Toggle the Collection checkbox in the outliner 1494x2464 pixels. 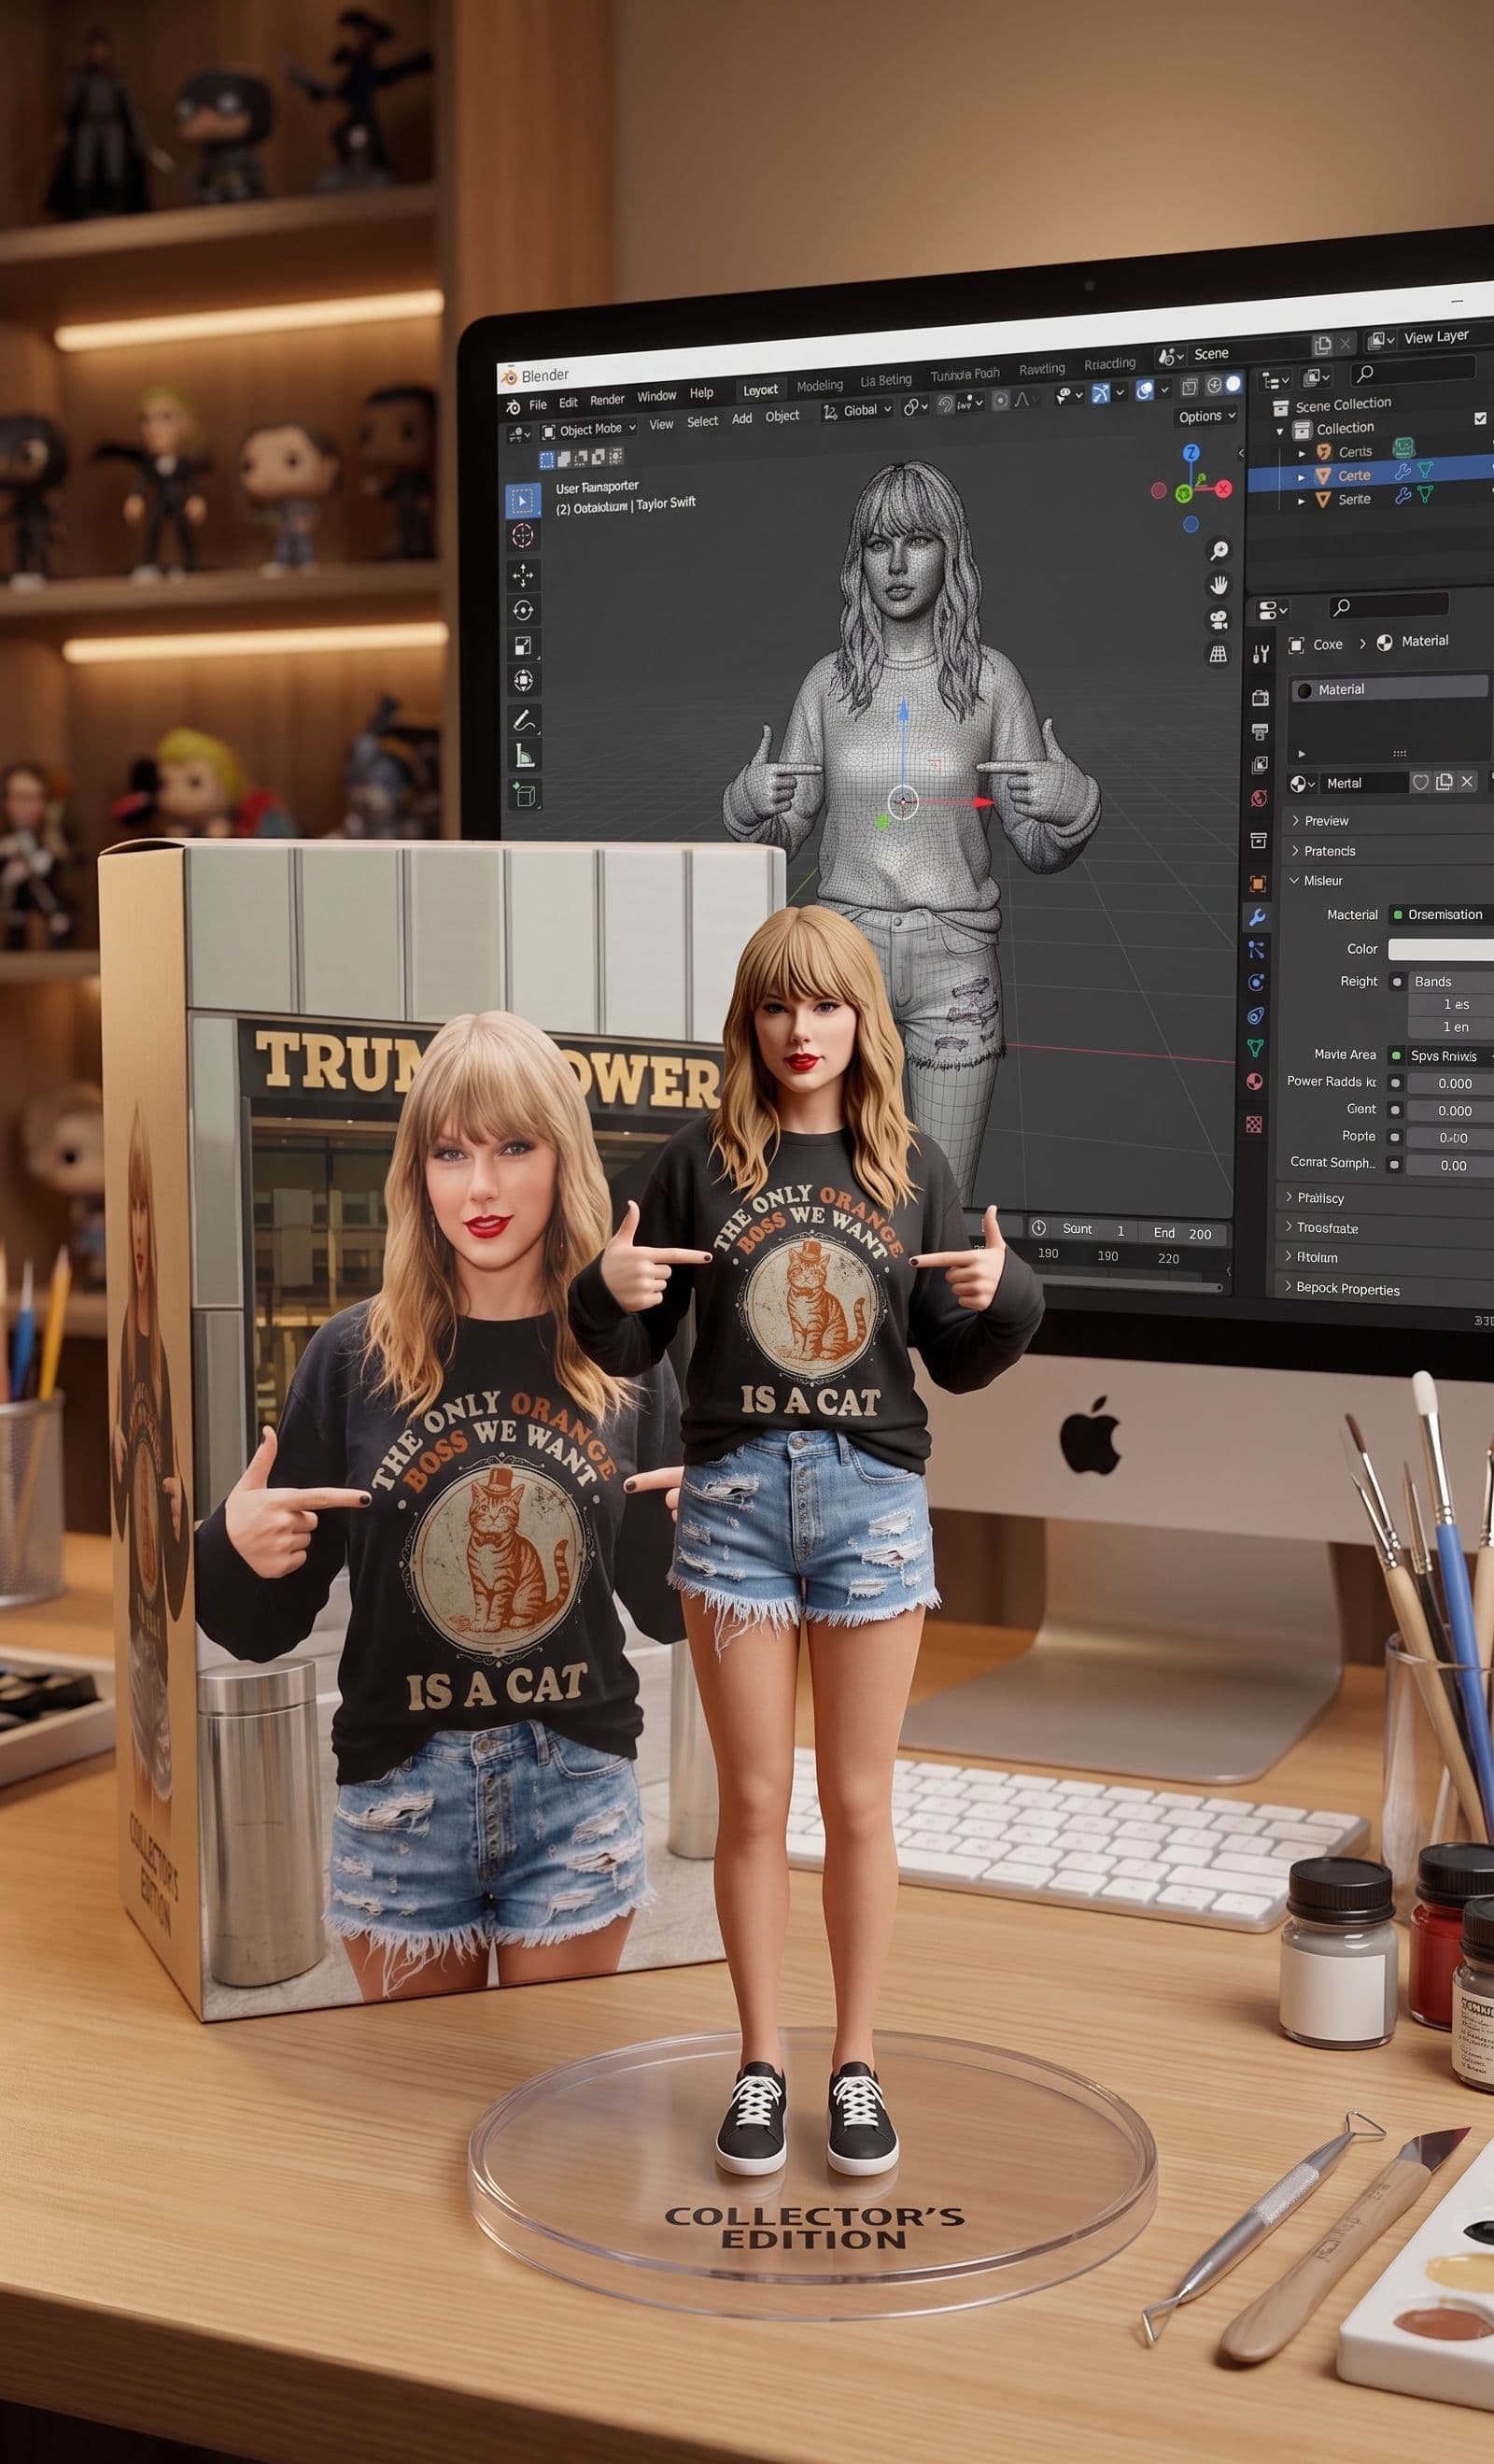pos(1480,418)
